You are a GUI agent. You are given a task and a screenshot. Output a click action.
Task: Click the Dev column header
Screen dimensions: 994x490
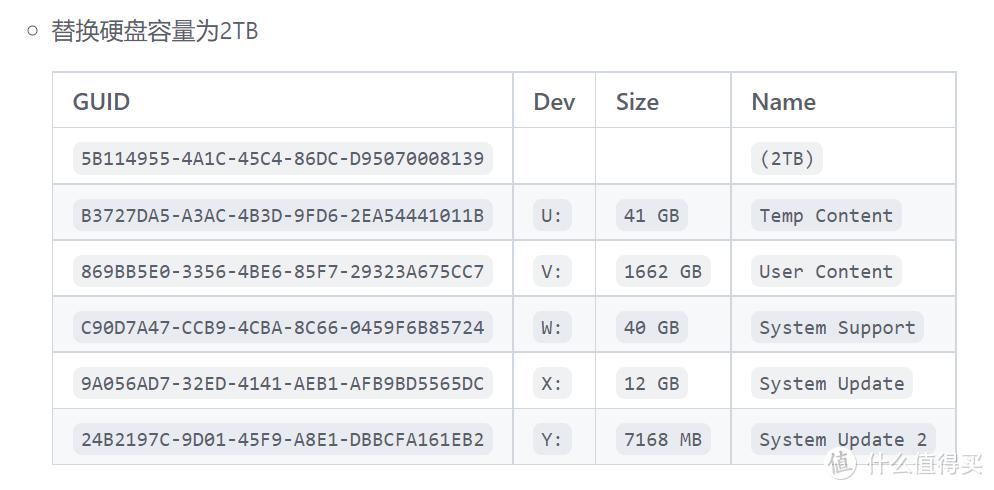554,102
